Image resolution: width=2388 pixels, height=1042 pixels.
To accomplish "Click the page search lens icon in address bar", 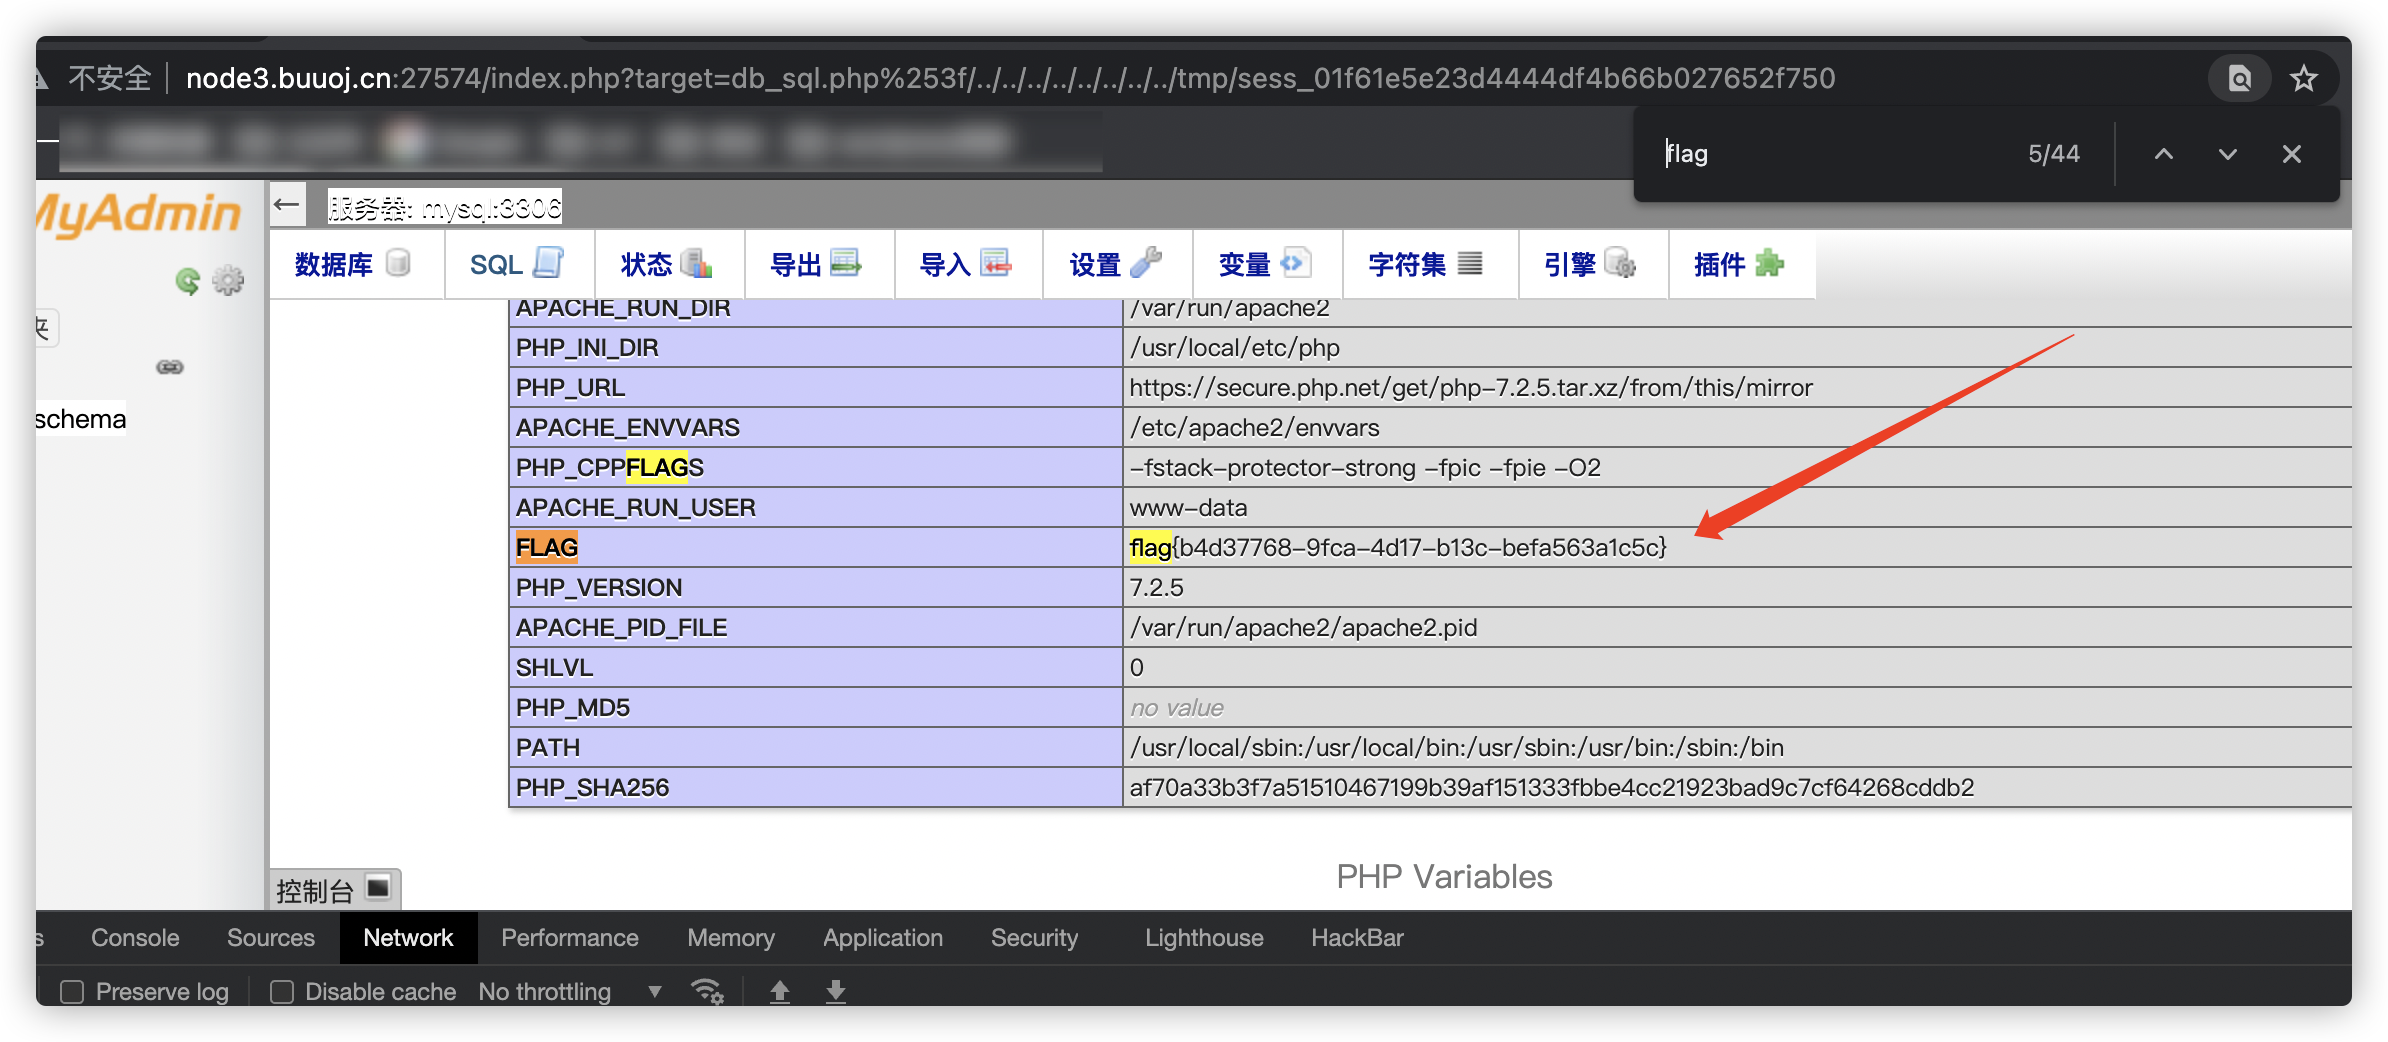I will 2240,78.
